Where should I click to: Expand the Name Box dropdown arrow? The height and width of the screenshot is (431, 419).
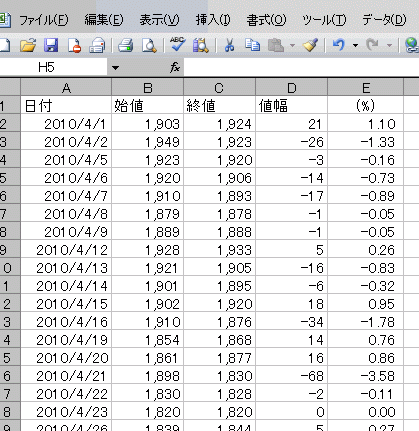click(115, 68)
